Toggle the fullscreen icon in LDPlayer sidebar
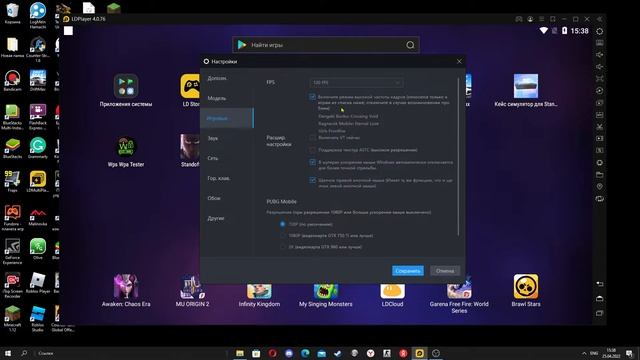The height and width of the screenshot is (360, 640). [x=599, y=79]
